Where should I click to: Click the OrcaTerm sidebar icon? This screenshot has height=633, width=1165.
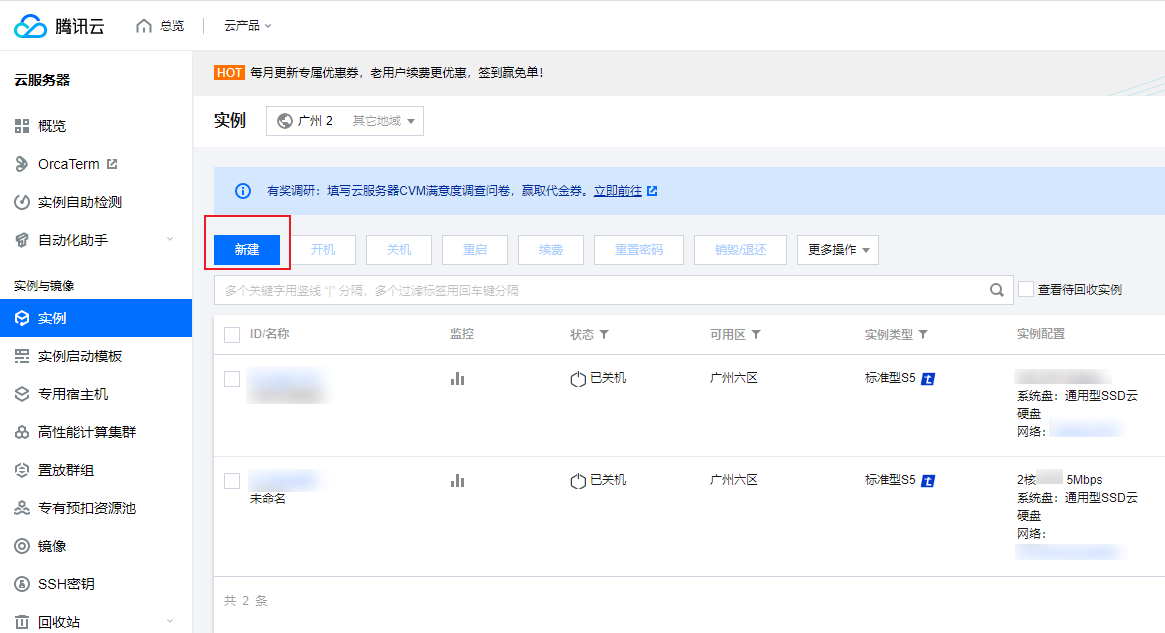[22, 164]
